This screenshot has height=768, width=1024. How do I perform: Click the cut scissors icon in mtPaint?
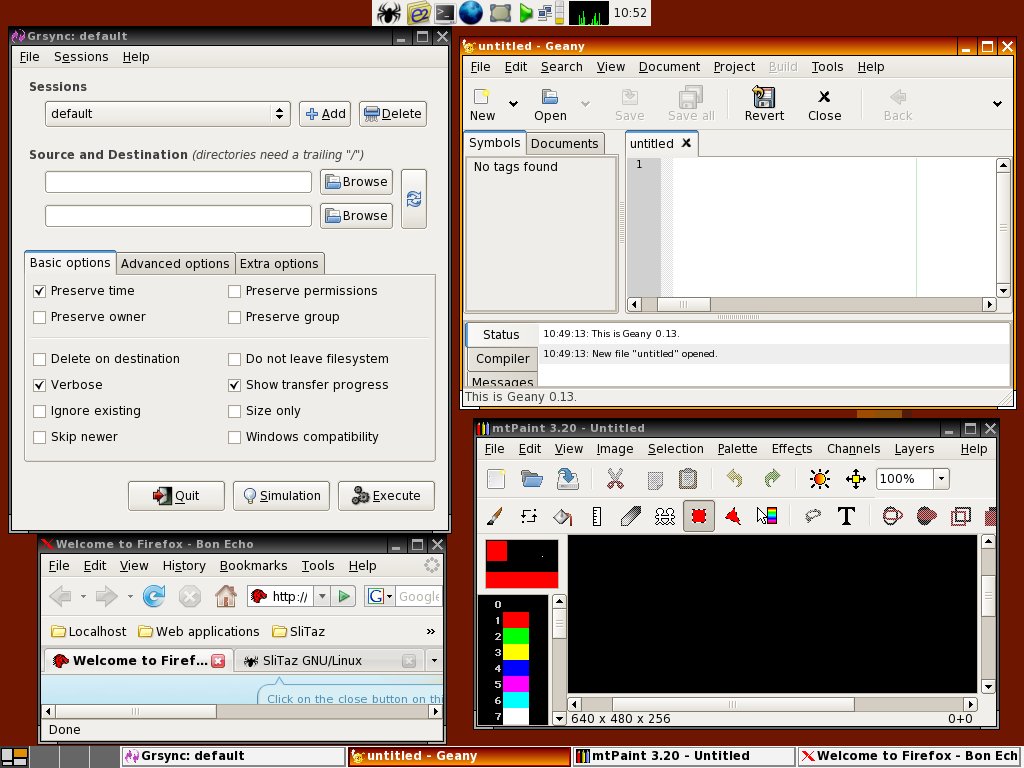(x=615, y=479)
